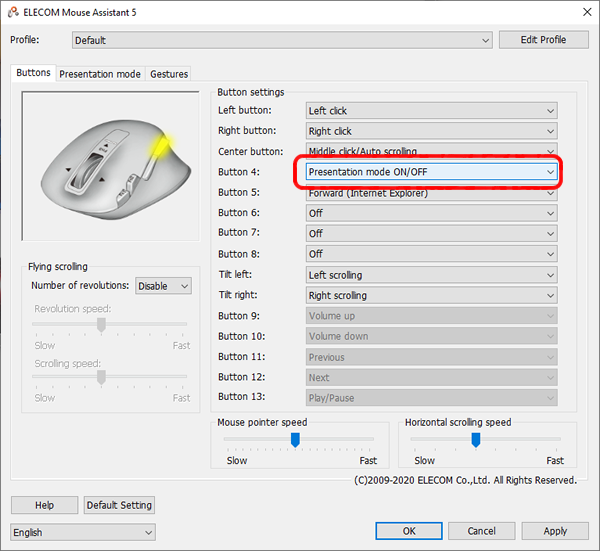Open the Button 5 Forward dropdown
This screenshot has height=551, width=600.
431,194
